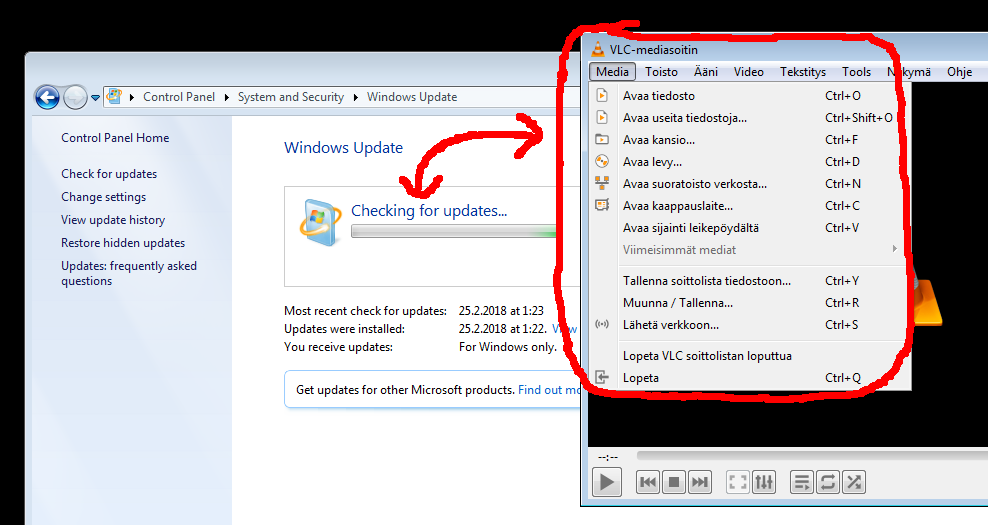Click the Windows Update page heading
This screenshot has height=525, width=988.
click(343, 147)
